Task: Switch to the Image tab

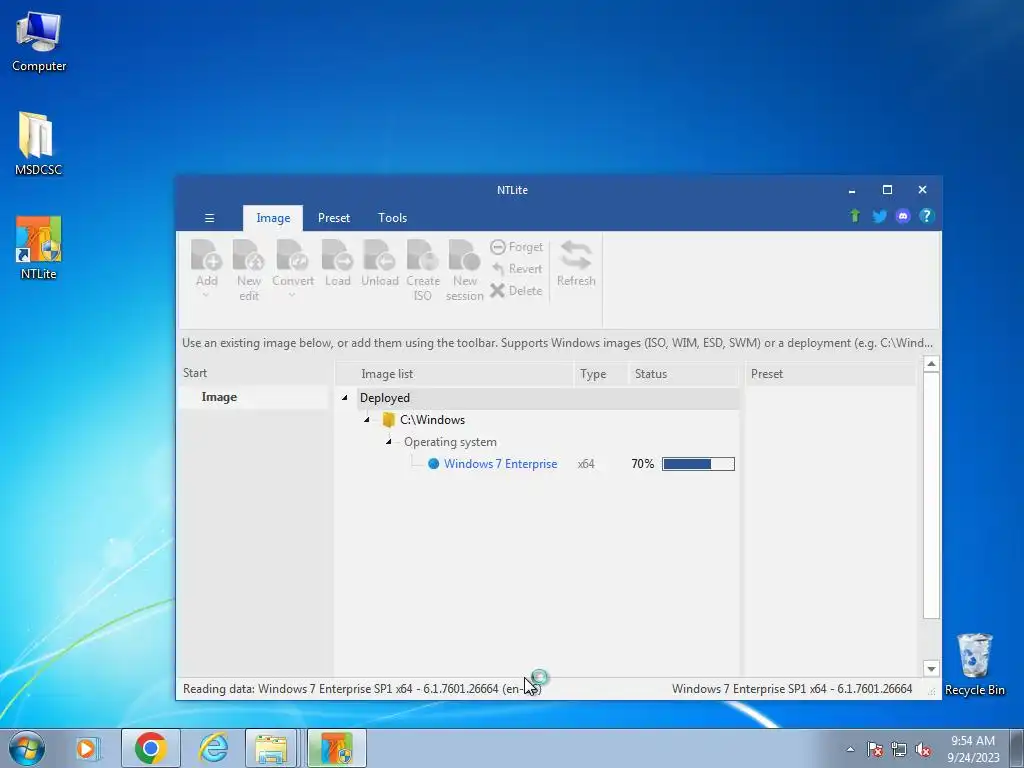Action: pyautogui.click(x=273, y=218)
